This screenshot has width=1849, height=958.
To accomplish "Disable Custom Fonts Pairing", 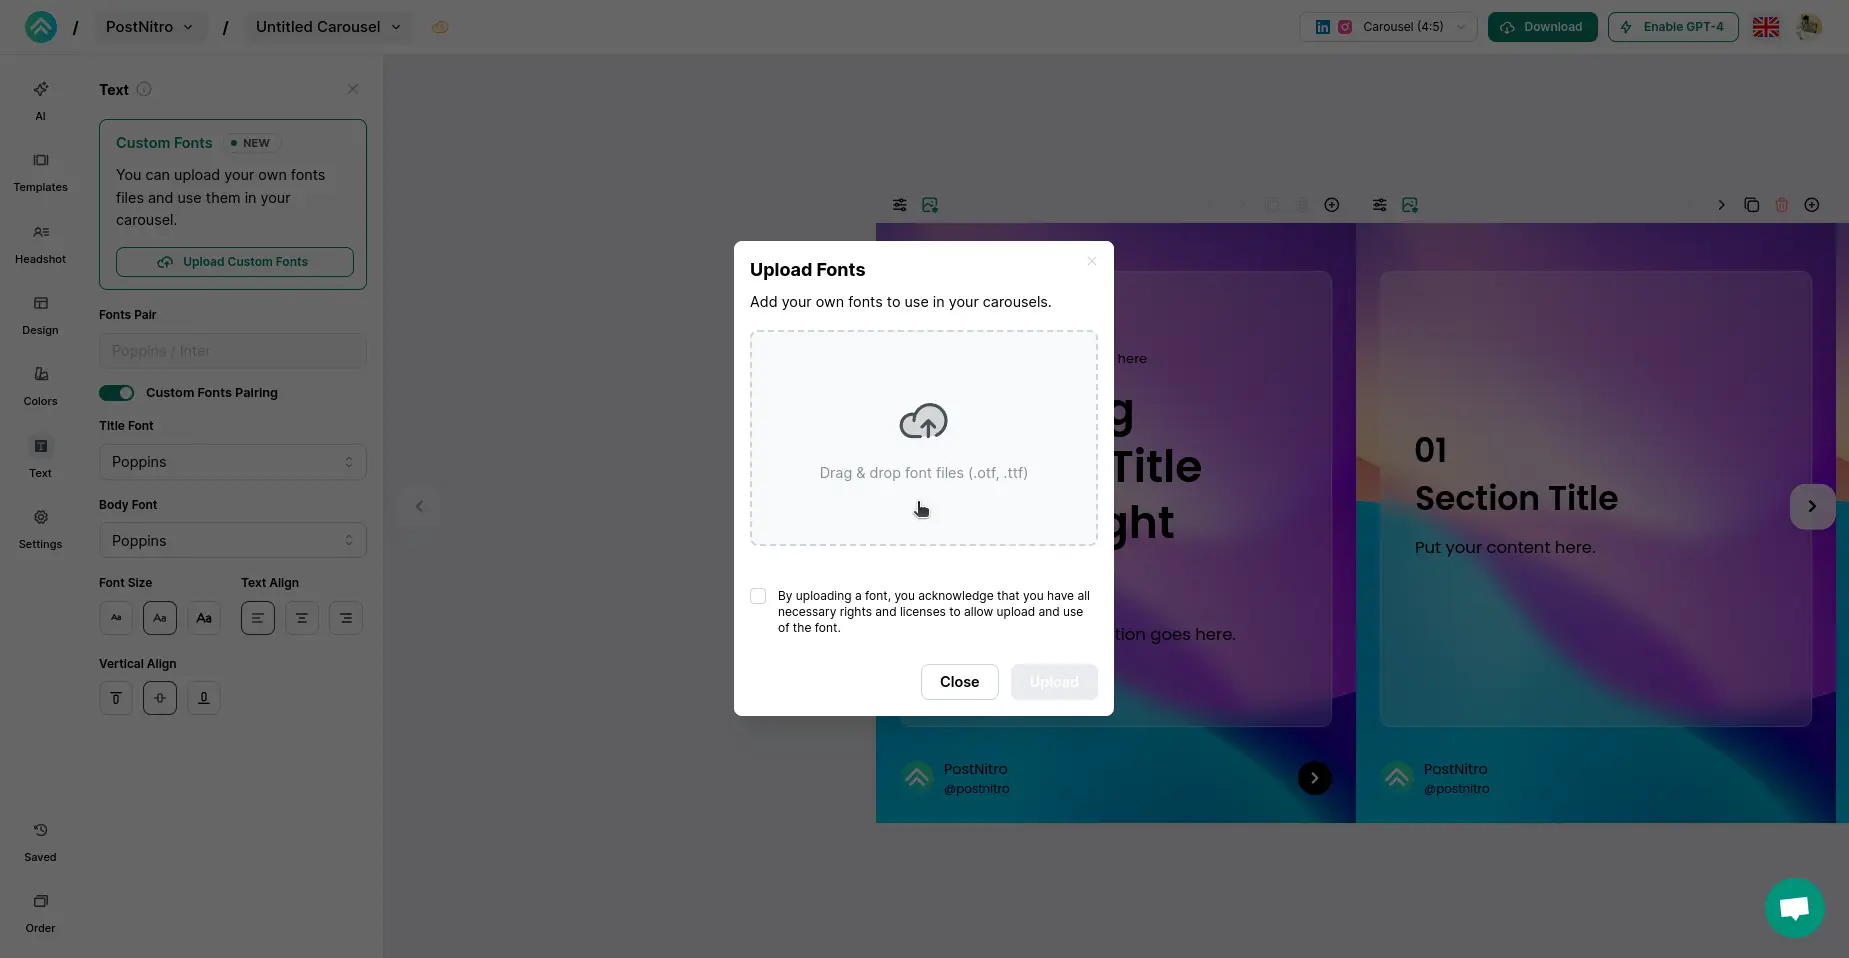I will (116, 393).
